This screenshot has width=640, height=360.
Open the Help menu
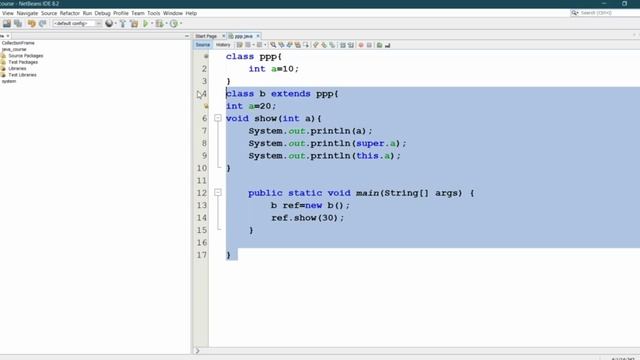click(191, 13)
